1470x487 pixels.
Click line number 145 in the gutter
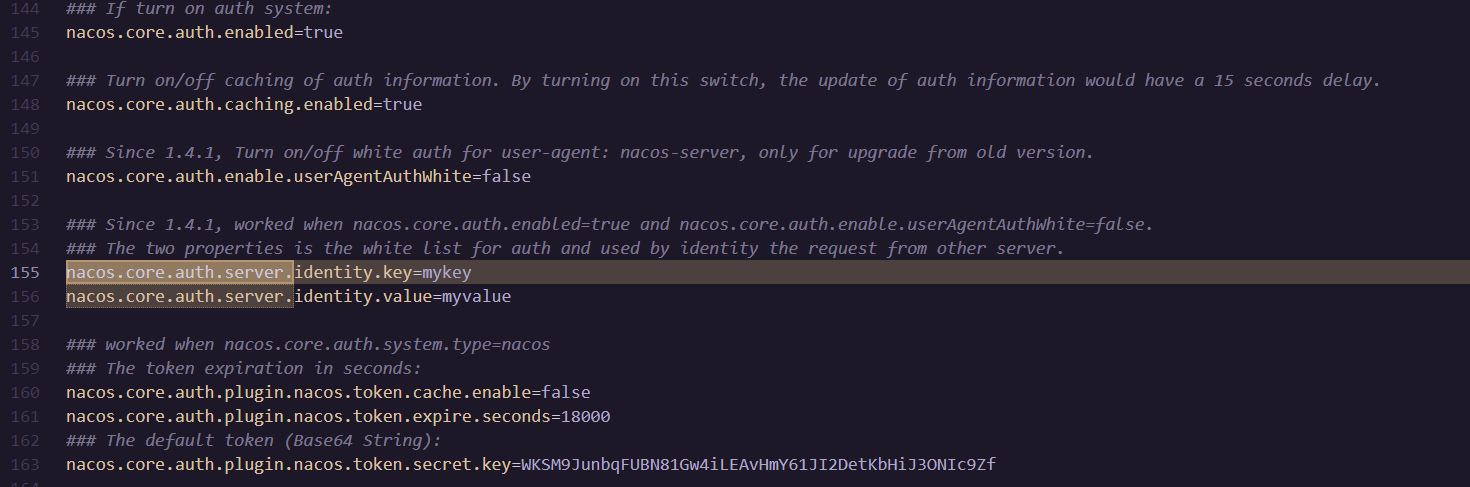[x=26, y=32]
